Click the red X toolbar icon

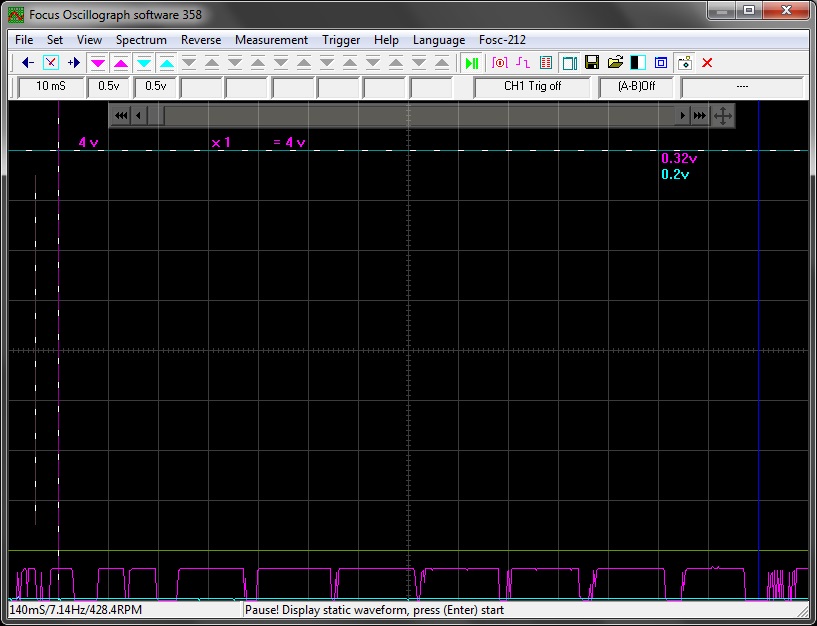[707, 63]
